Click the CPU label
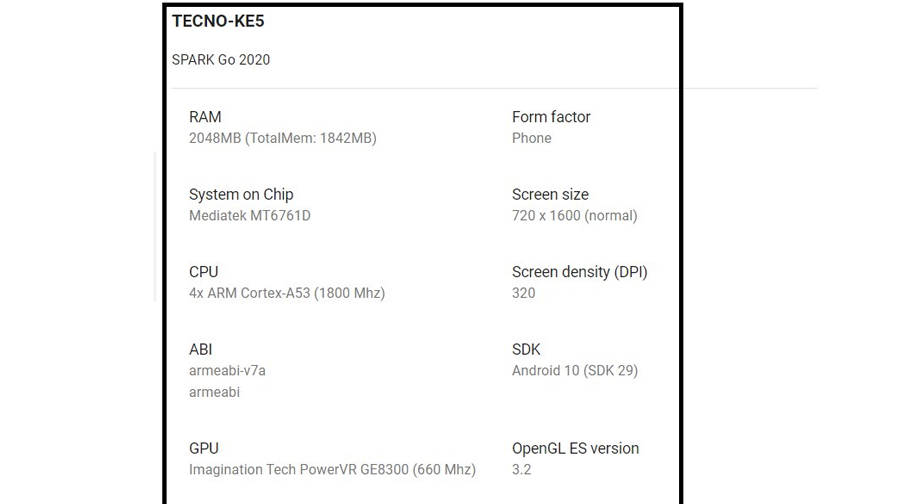Viewport: 900px width, 504px height. click(x=203, y=272)
